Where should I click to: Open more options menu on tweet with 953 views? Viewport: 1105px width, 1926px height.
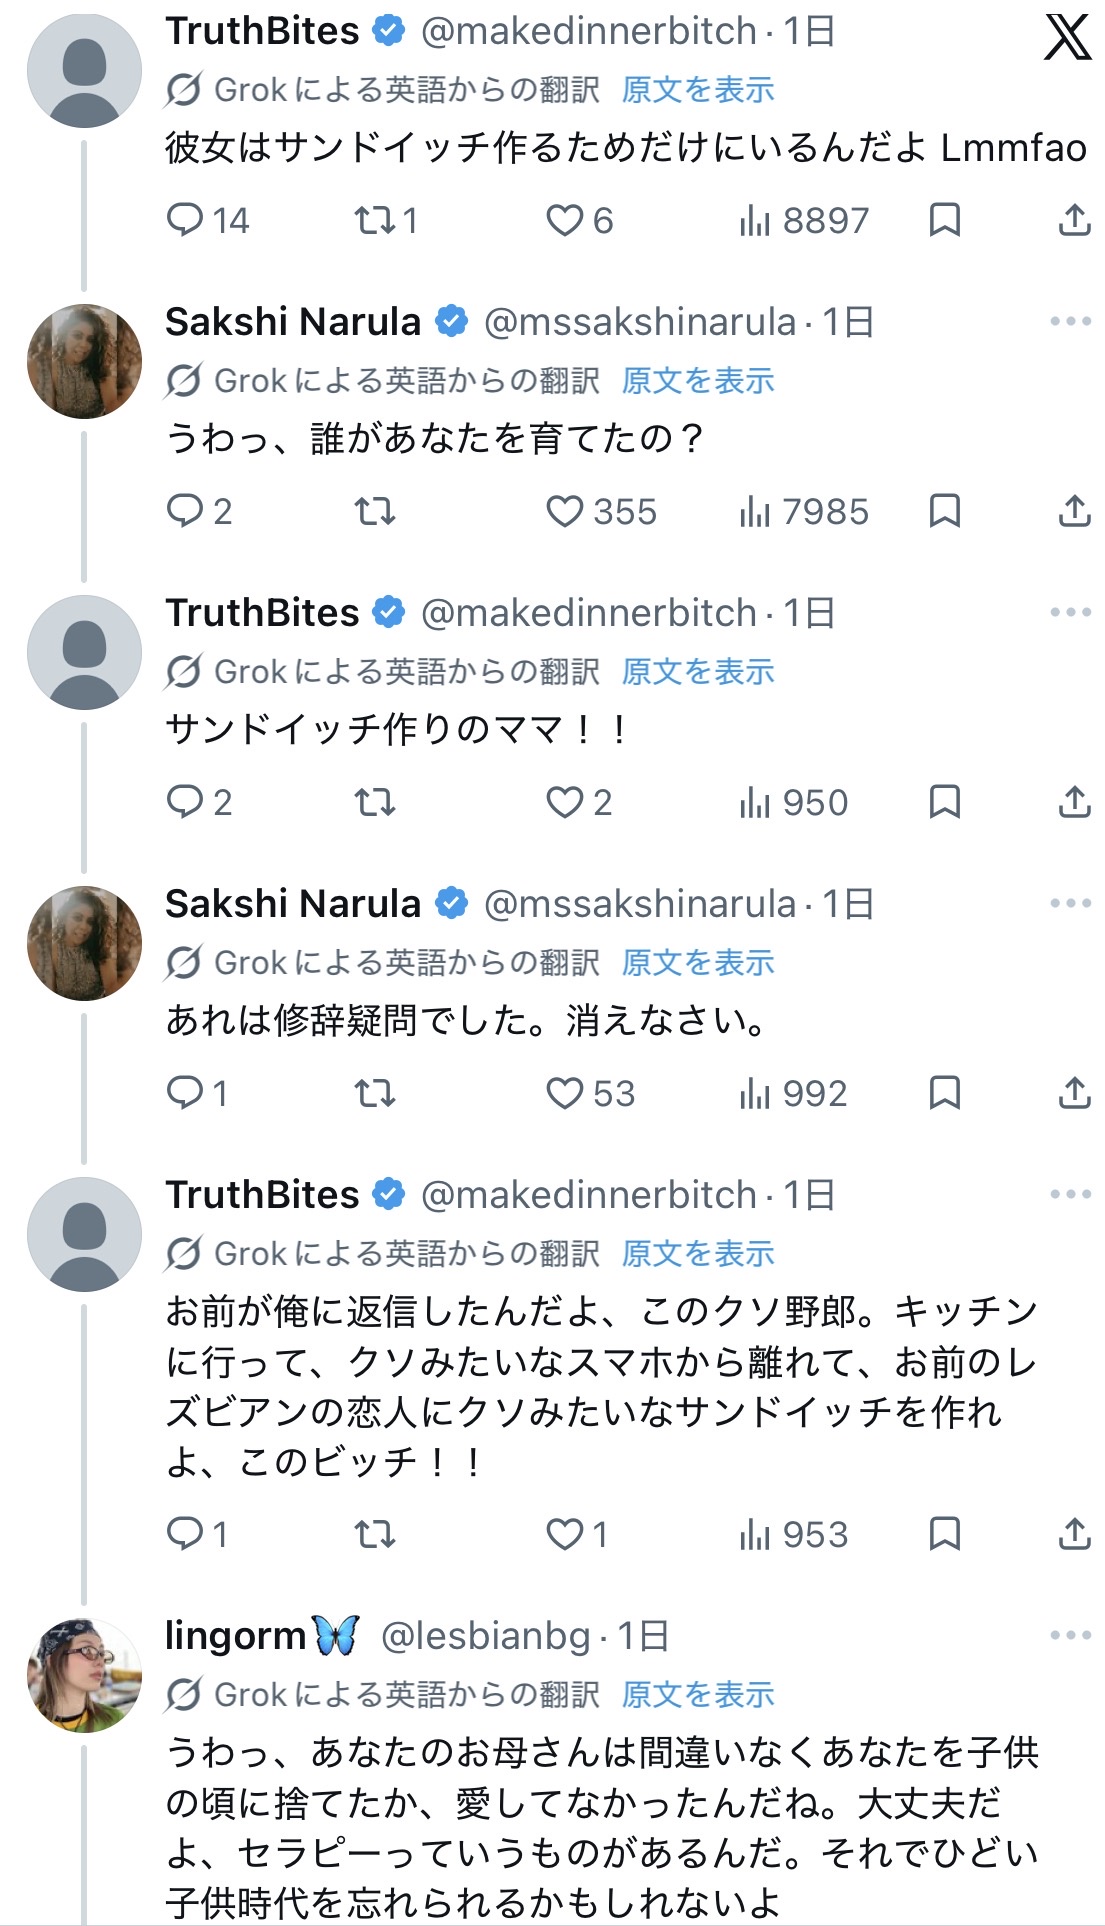coord(1070,1195)
